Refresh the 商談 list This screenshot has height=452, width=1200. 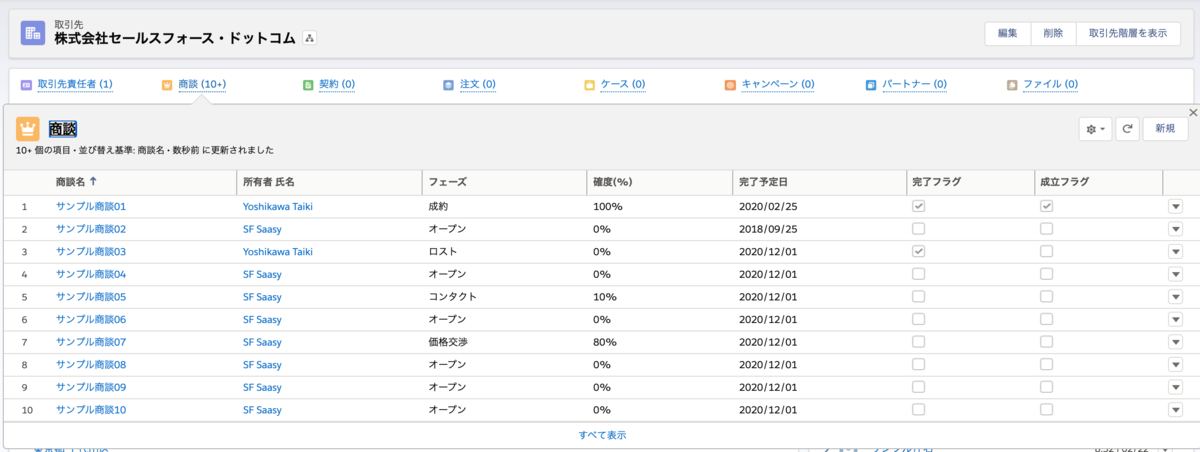click(1127, 129)
